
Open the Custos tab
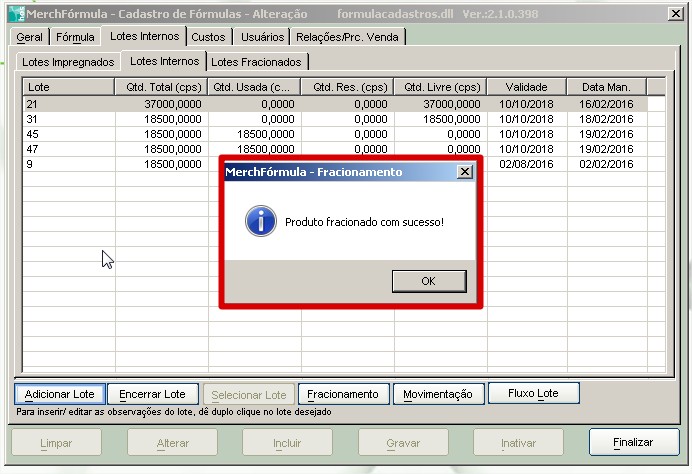(x=208, y=37)
